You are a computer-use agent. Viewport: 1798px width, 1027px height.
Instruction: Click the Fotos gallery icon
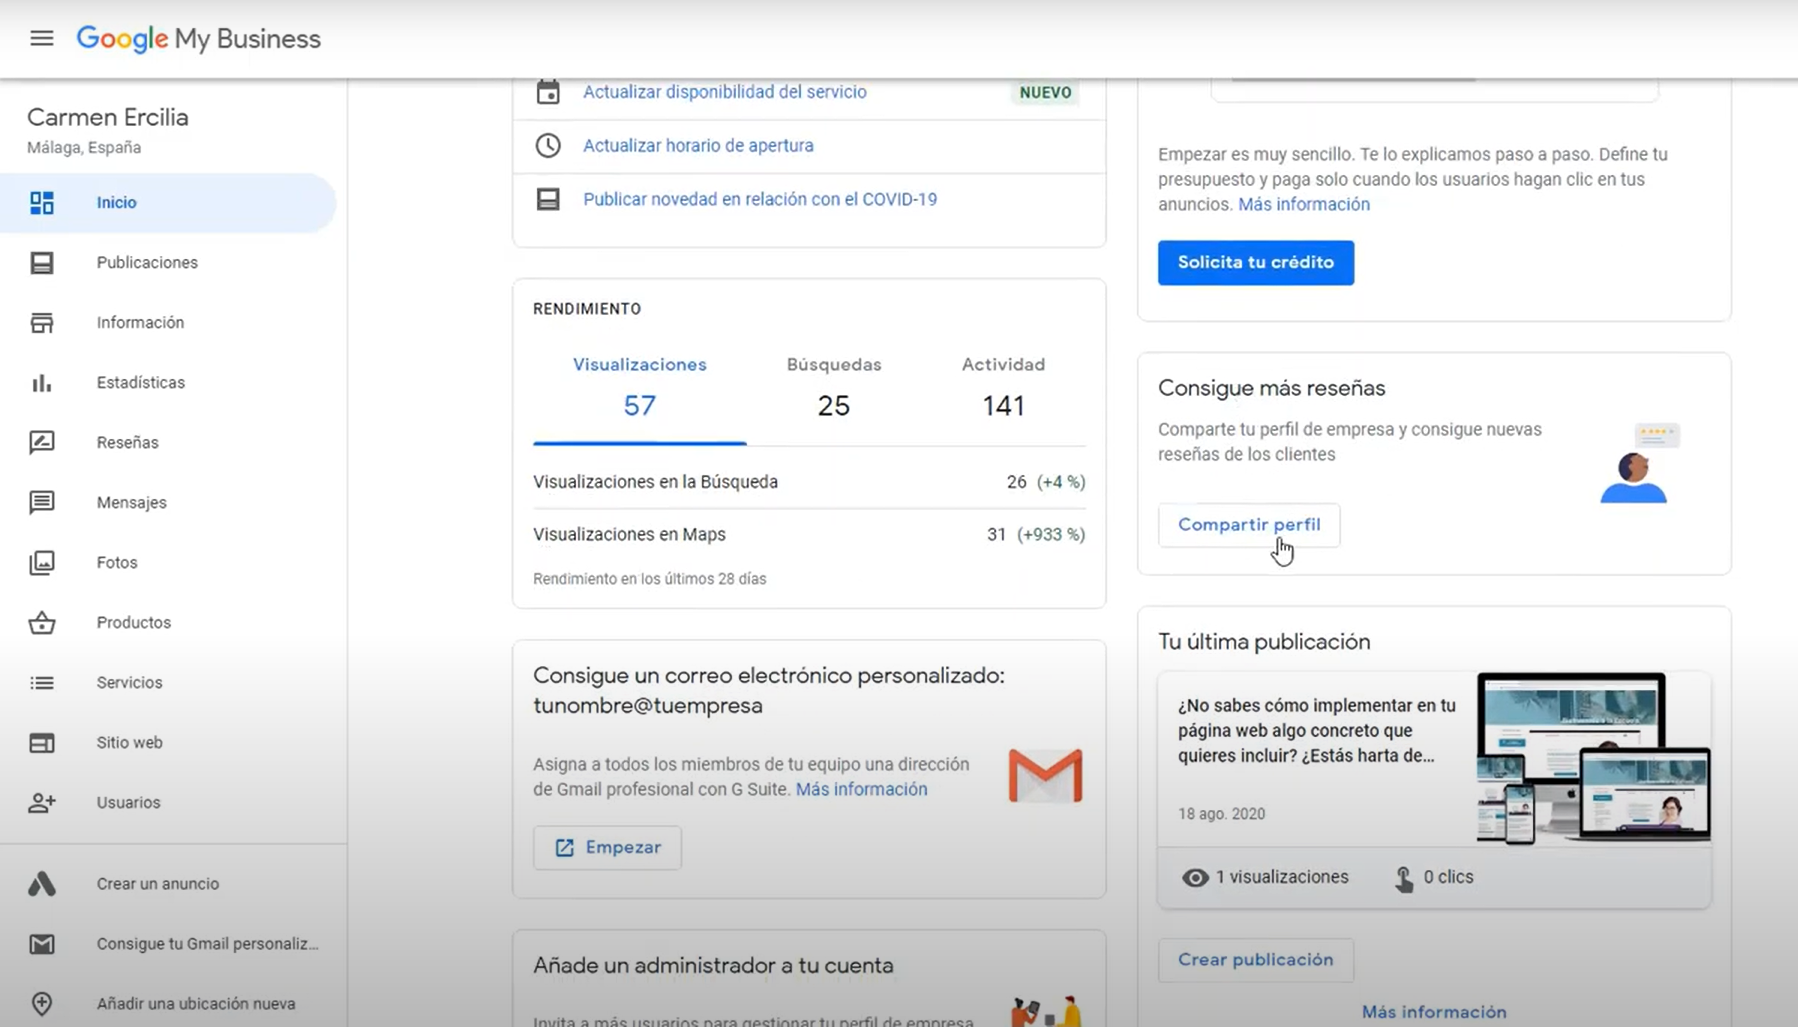click(x=42, y=563)
